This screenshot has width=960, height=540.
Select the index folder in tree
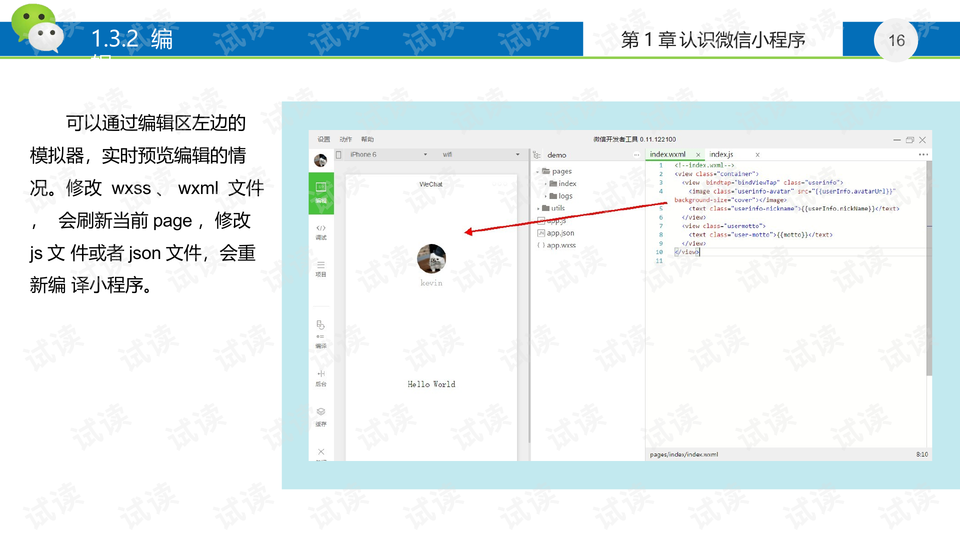[x=563, y=184]
